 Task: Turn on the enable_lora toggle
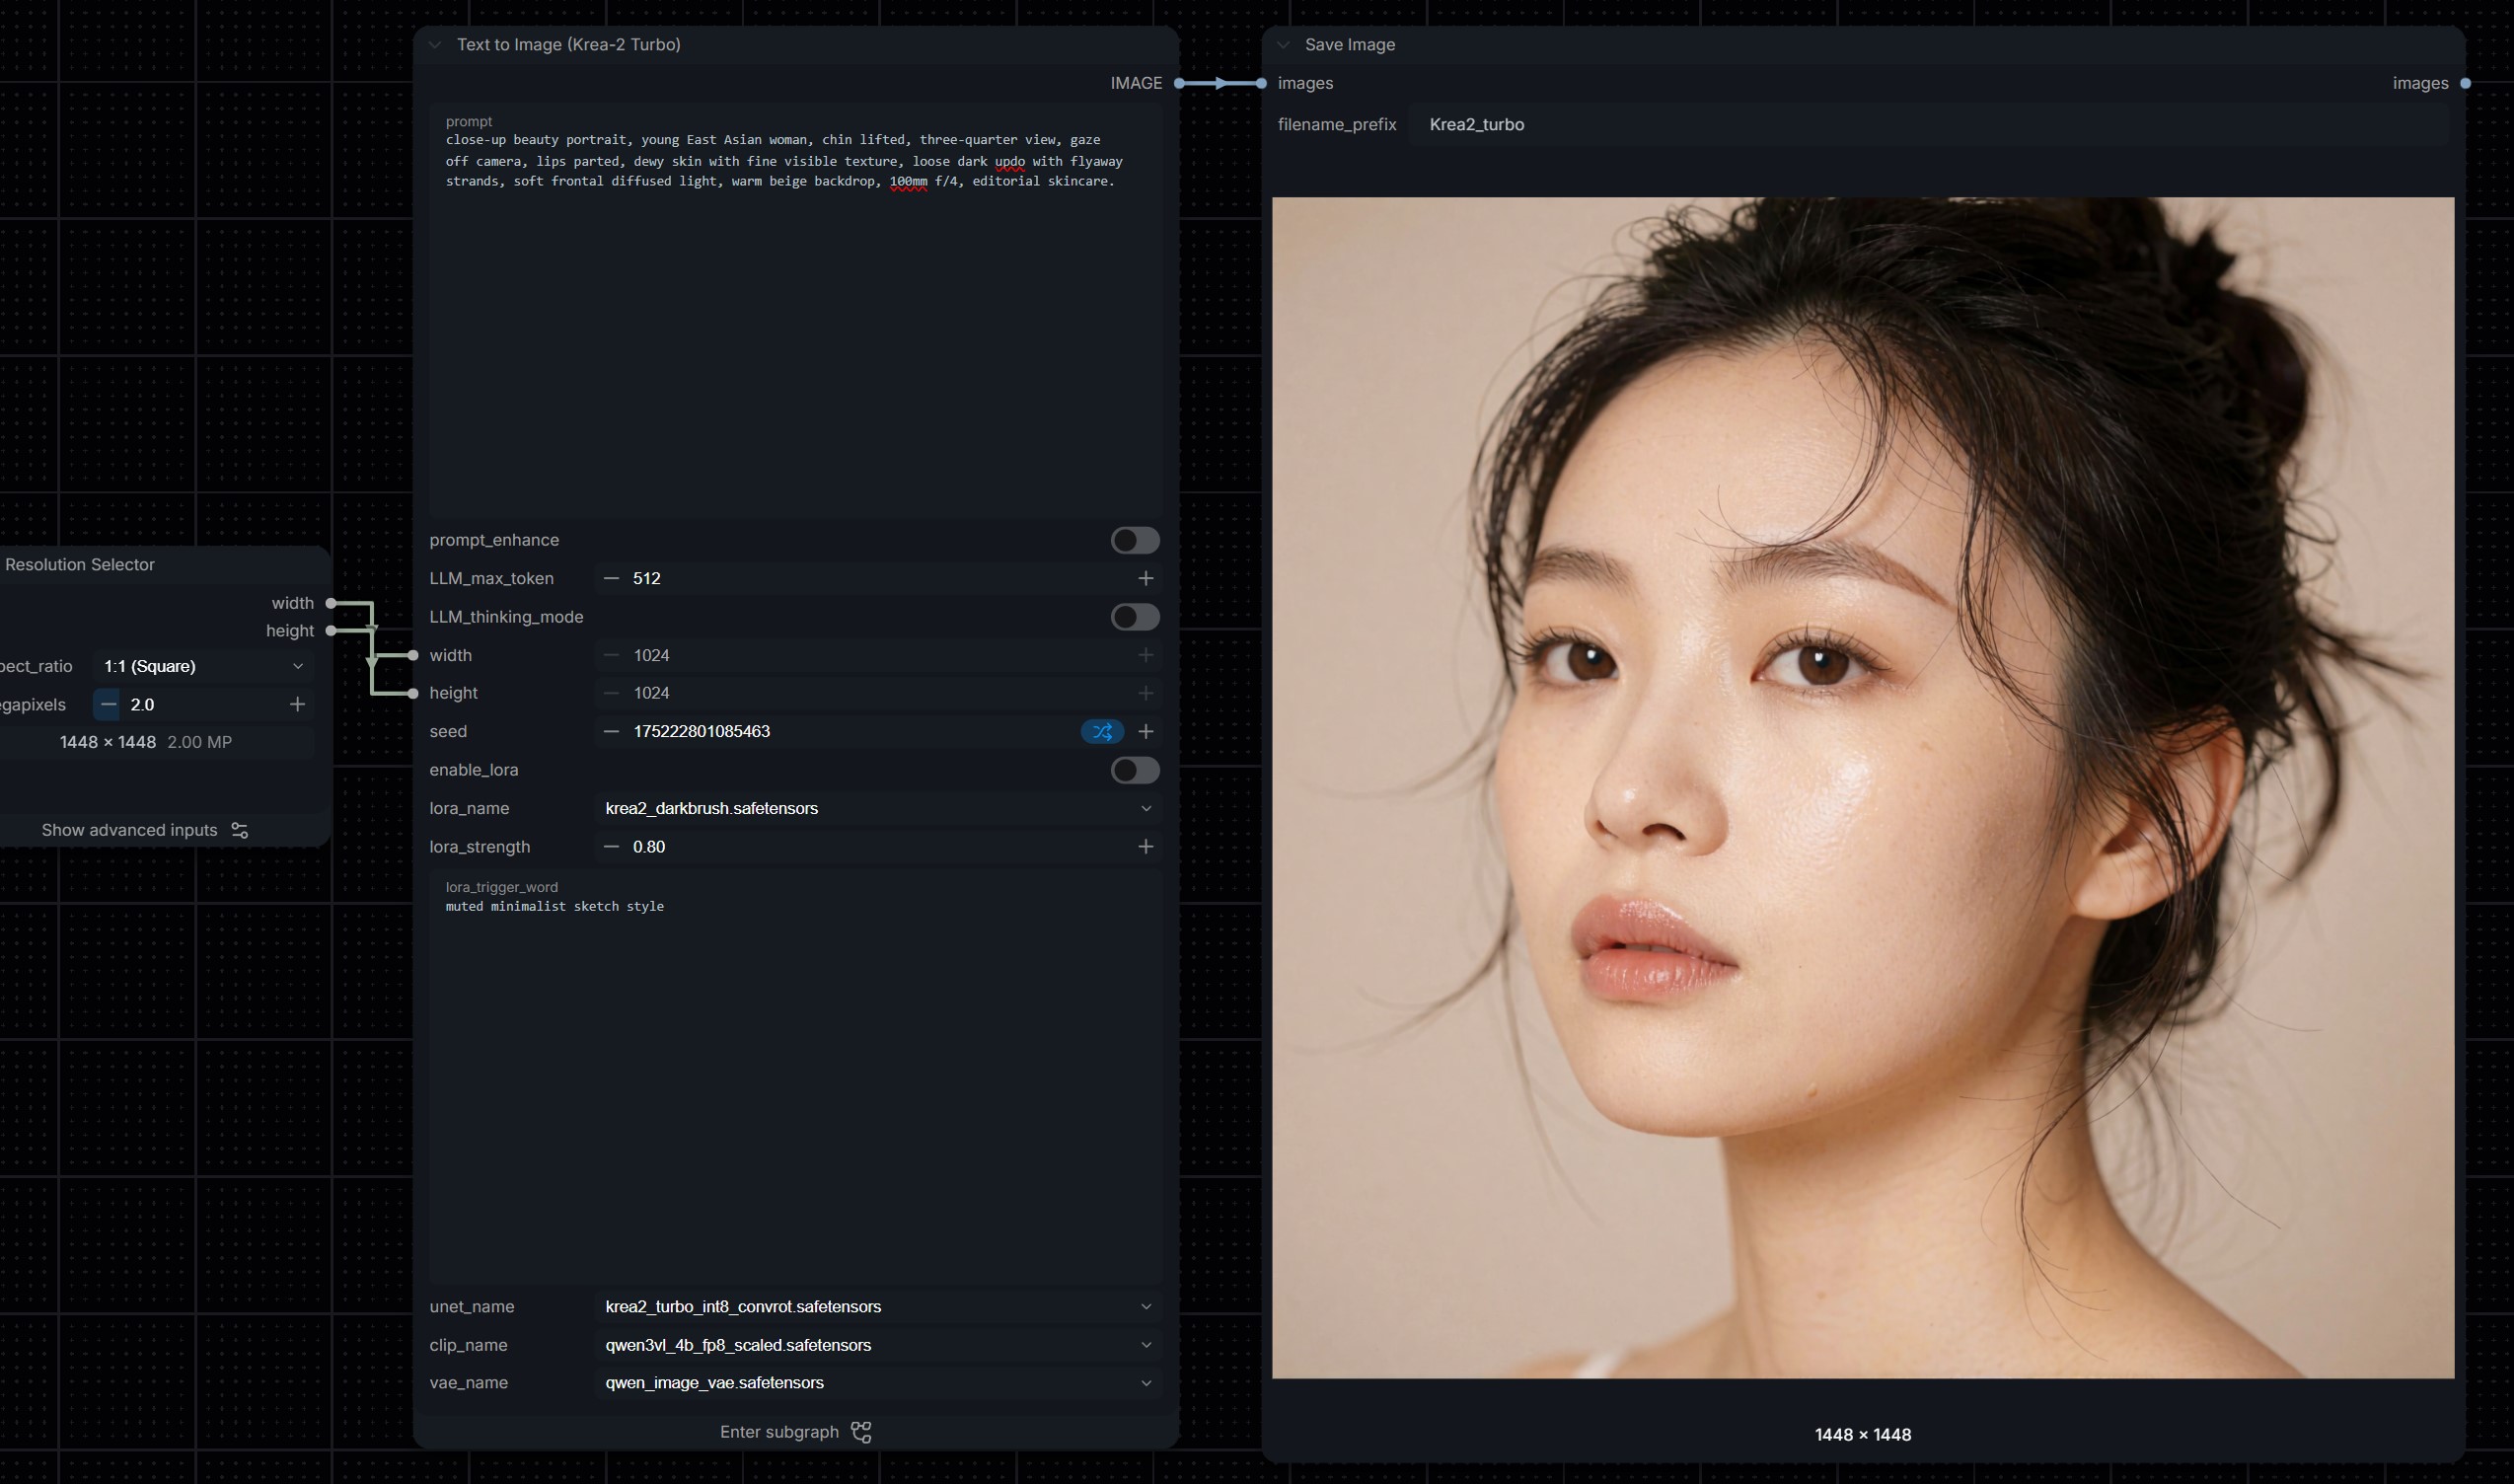1135,770
